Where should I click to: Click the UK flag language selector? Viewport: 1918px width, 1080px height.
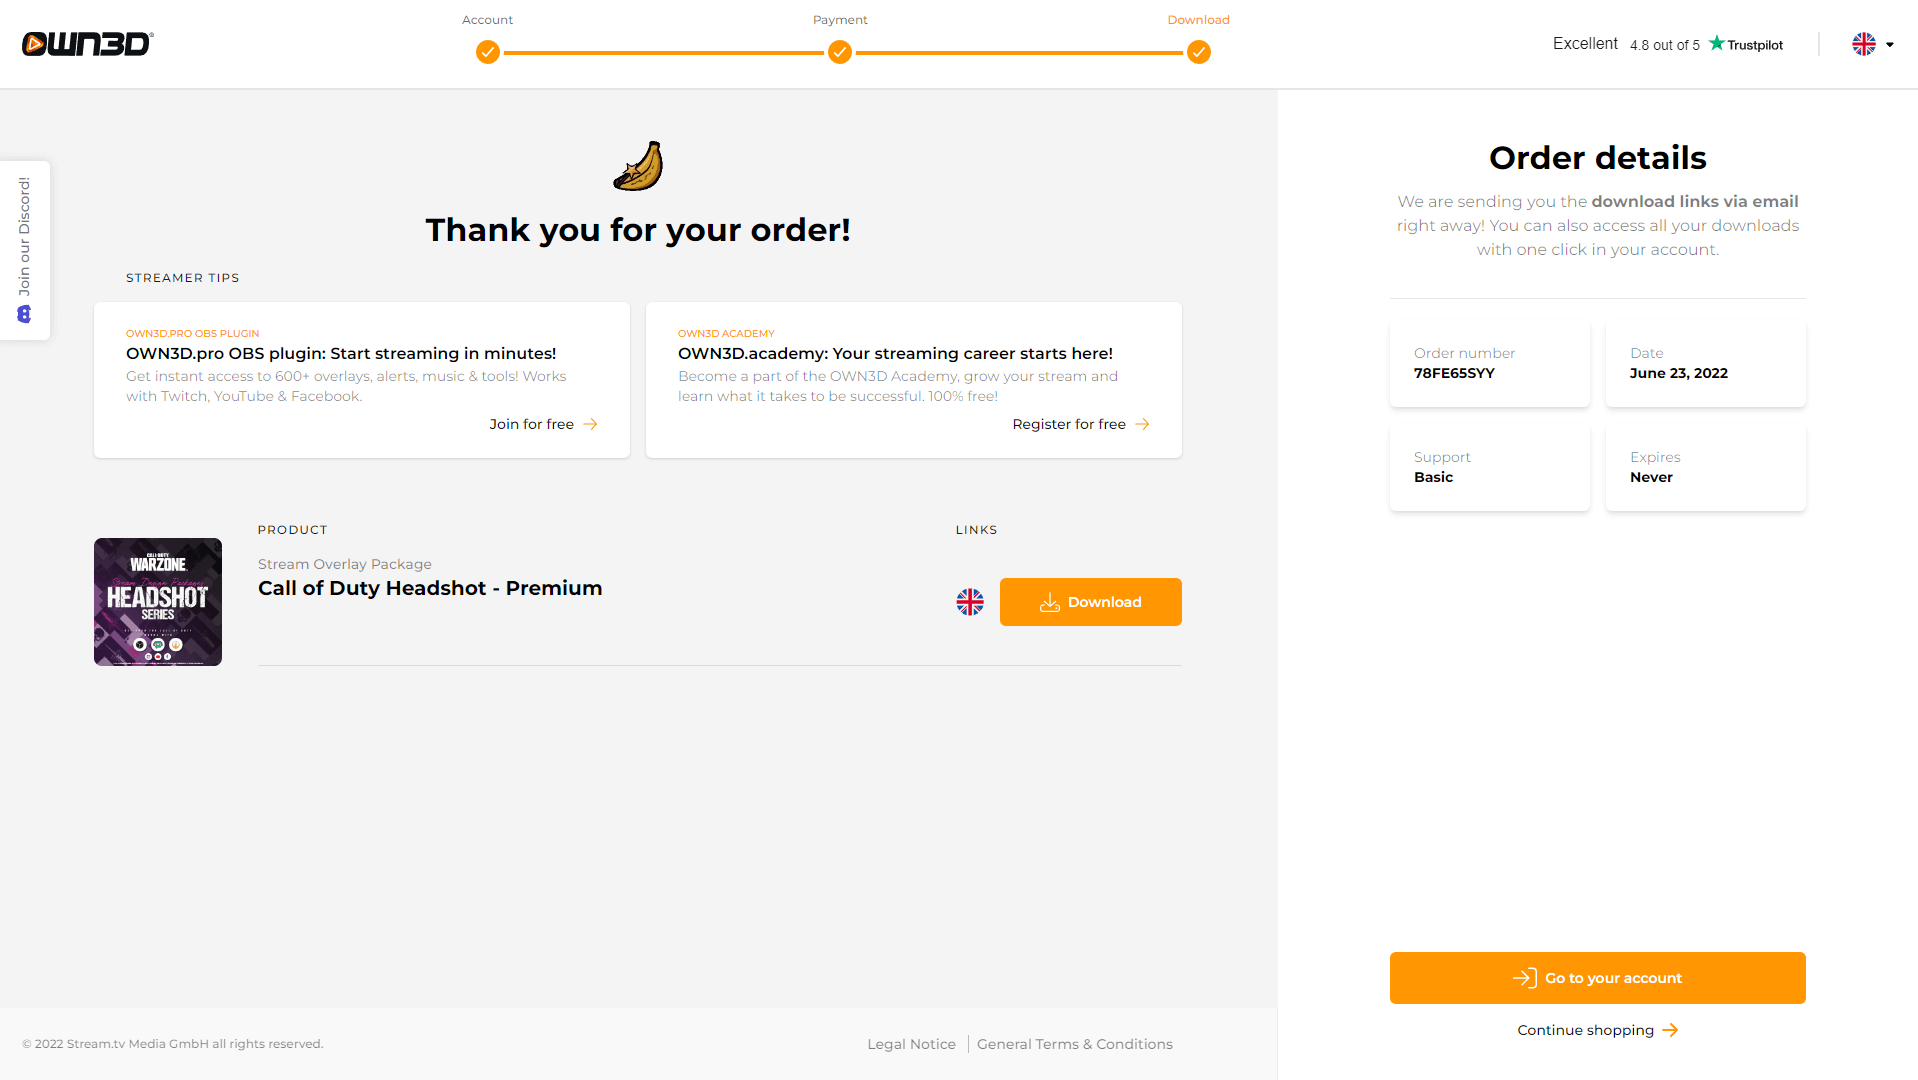click(1864, 44)
